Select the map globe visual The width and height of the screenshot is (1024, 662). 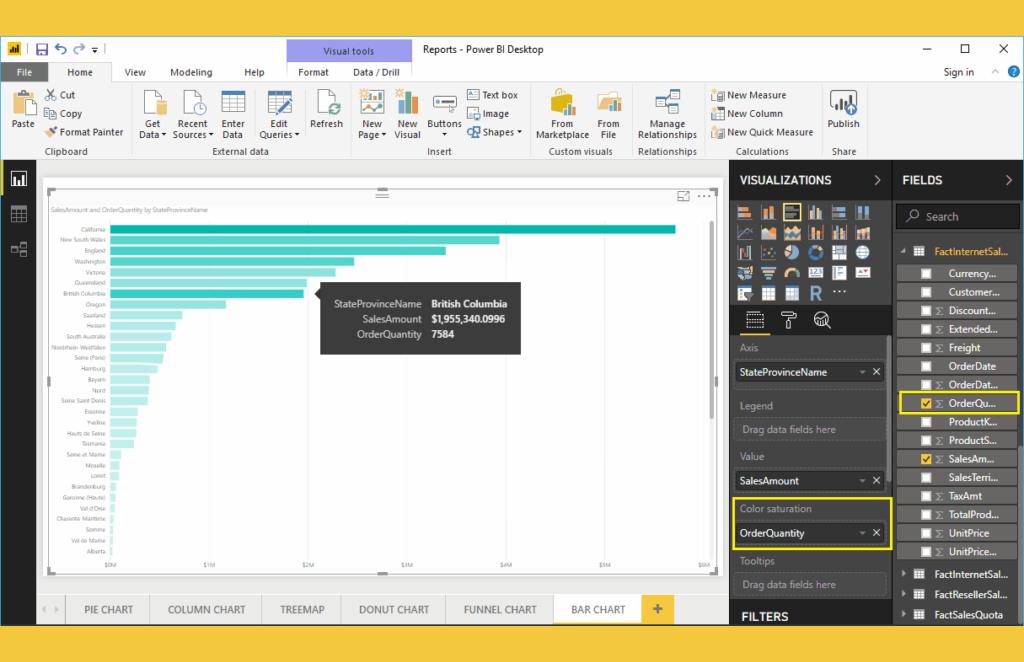tap(862, 253)
